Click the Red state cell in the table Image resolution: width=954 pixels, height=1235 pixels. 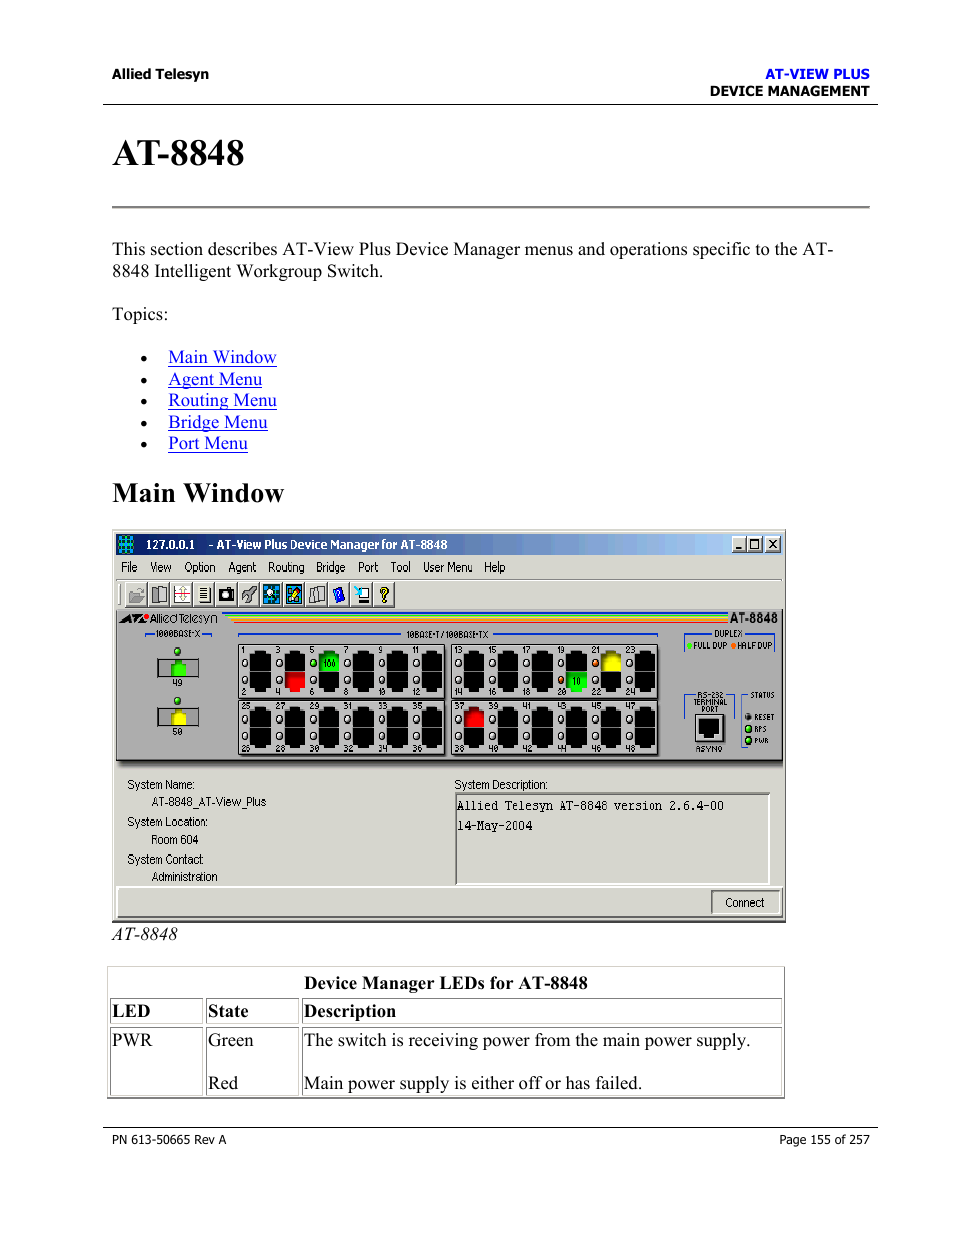(223, 1083)
